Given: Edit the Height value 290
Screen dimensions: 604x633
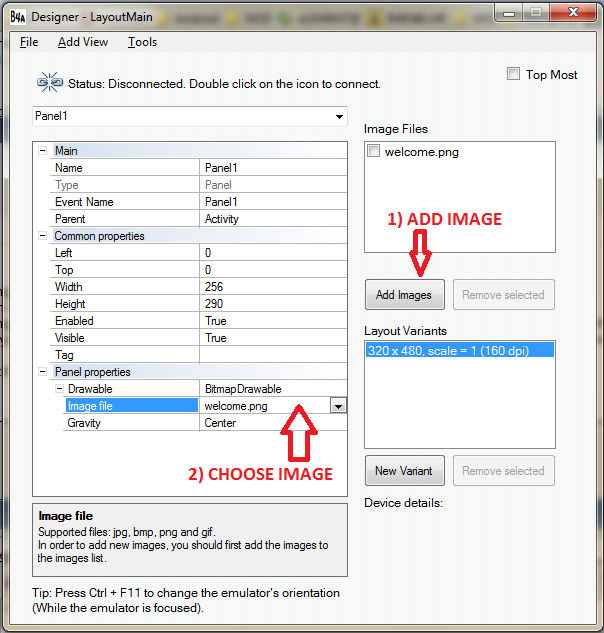Looking at the screenshot, I should pos(273,303).
